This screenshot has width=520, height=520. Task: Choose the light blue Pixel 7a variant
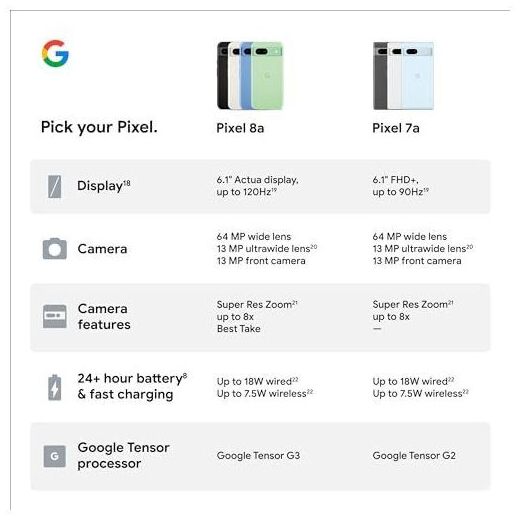[x=418, y=76]
